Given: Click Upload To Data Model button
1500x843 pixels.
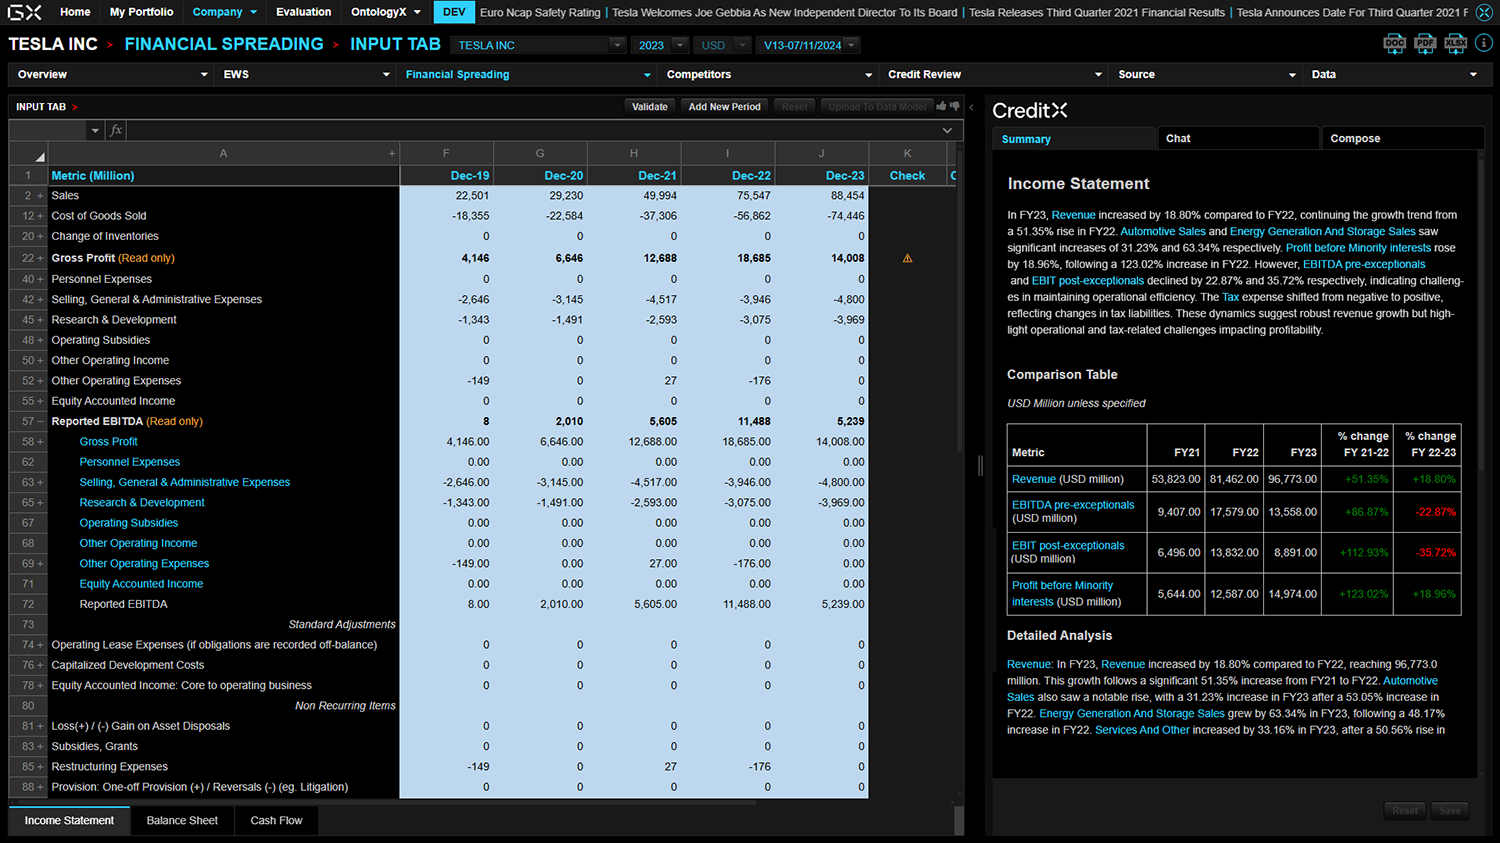Looking at the screenshot, I should [877, 107].
